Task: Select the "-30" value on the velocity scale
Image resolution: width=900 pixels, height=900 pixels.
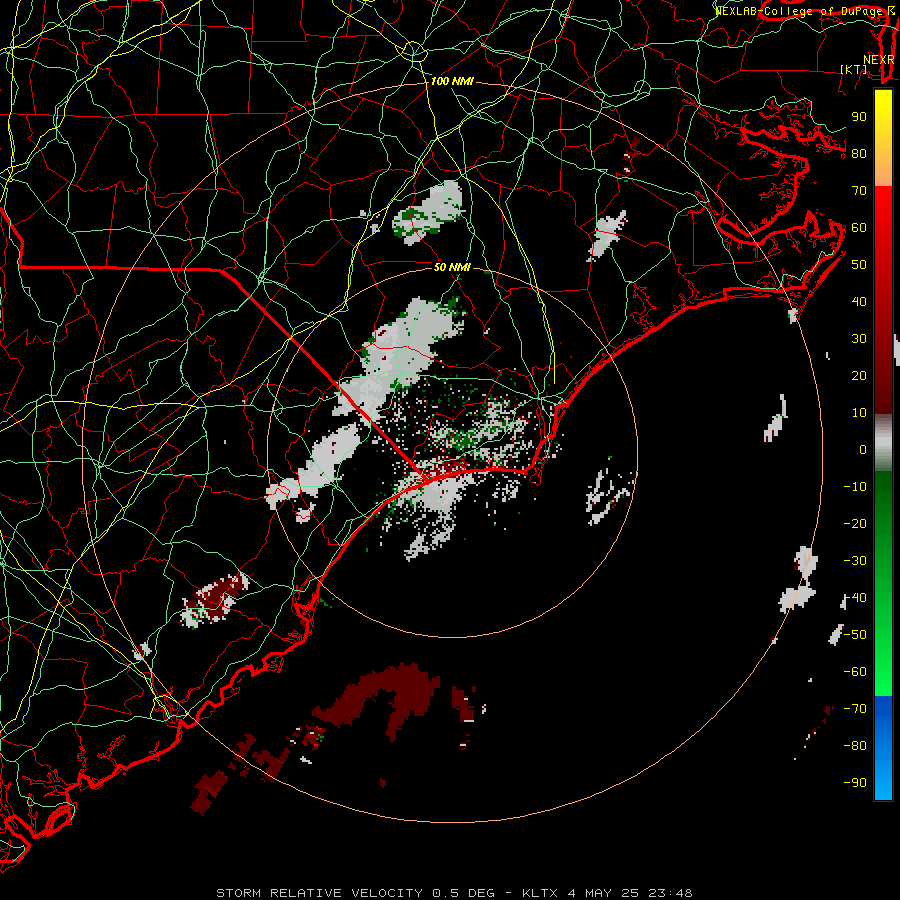Action: [855, 561]
